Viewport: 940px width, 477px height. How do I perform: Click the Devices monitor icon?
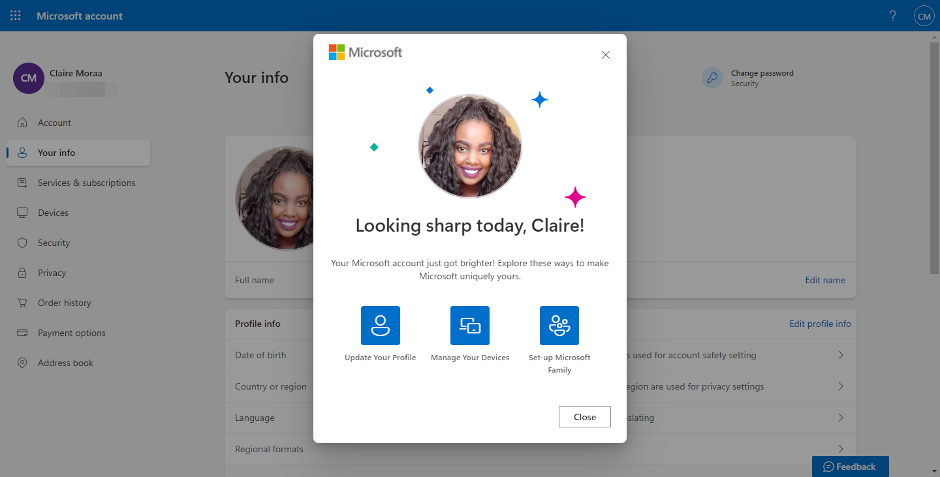coord(22,212)
